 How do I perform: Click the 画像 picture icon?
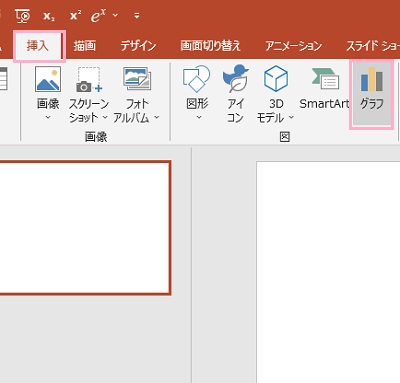pyautogui.click(x=48, y=79)
